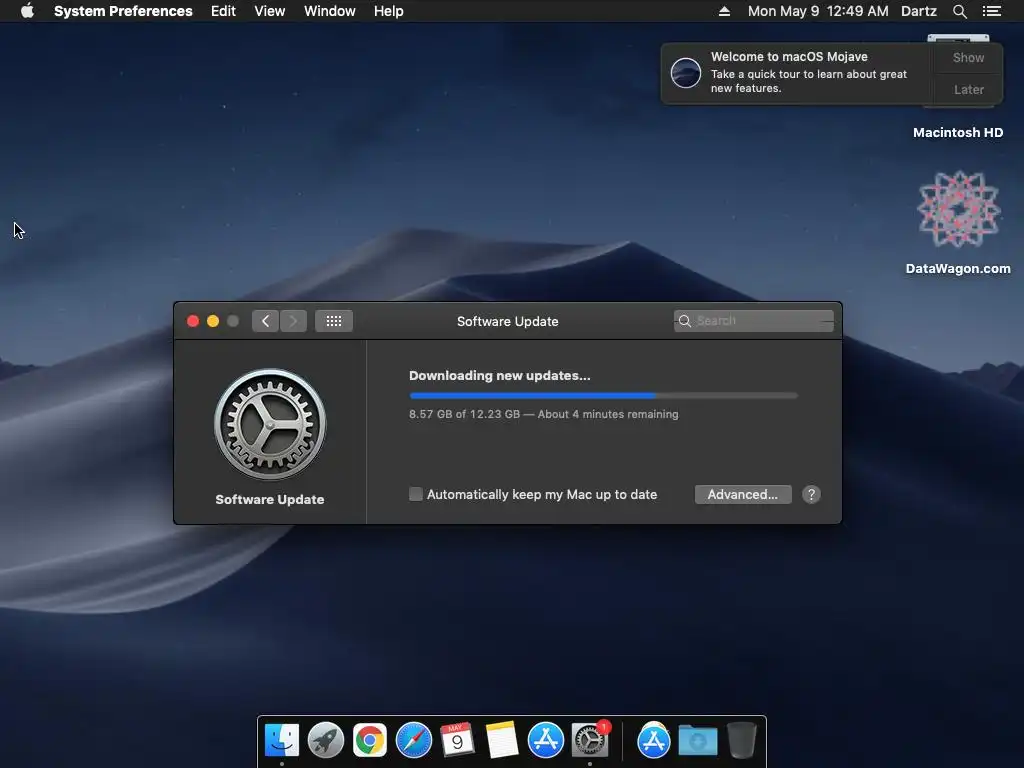The height and width of the screenshot is (768, 1024).
Task: Open Safari from the Dock
Action: point(414,740)
